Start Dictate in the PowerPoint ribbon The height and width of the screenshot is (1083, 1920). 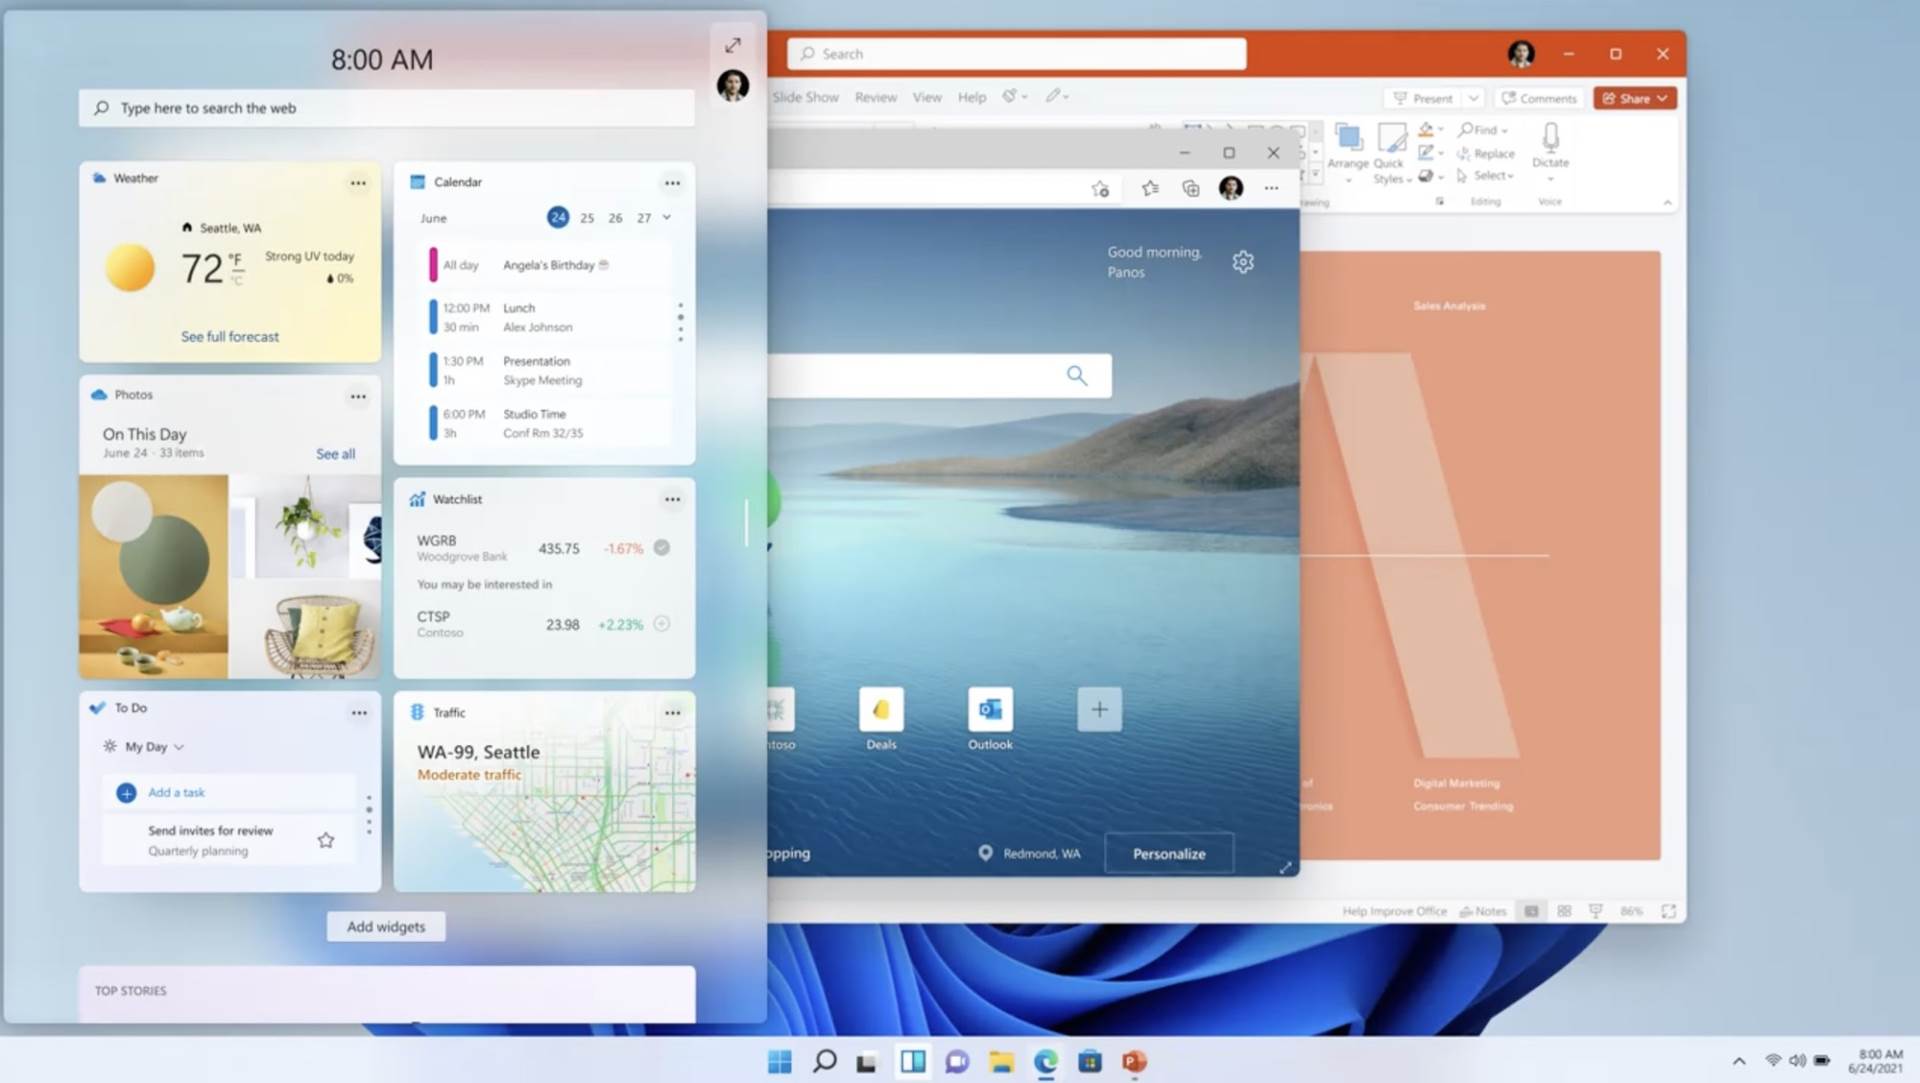pos(1551,148)
